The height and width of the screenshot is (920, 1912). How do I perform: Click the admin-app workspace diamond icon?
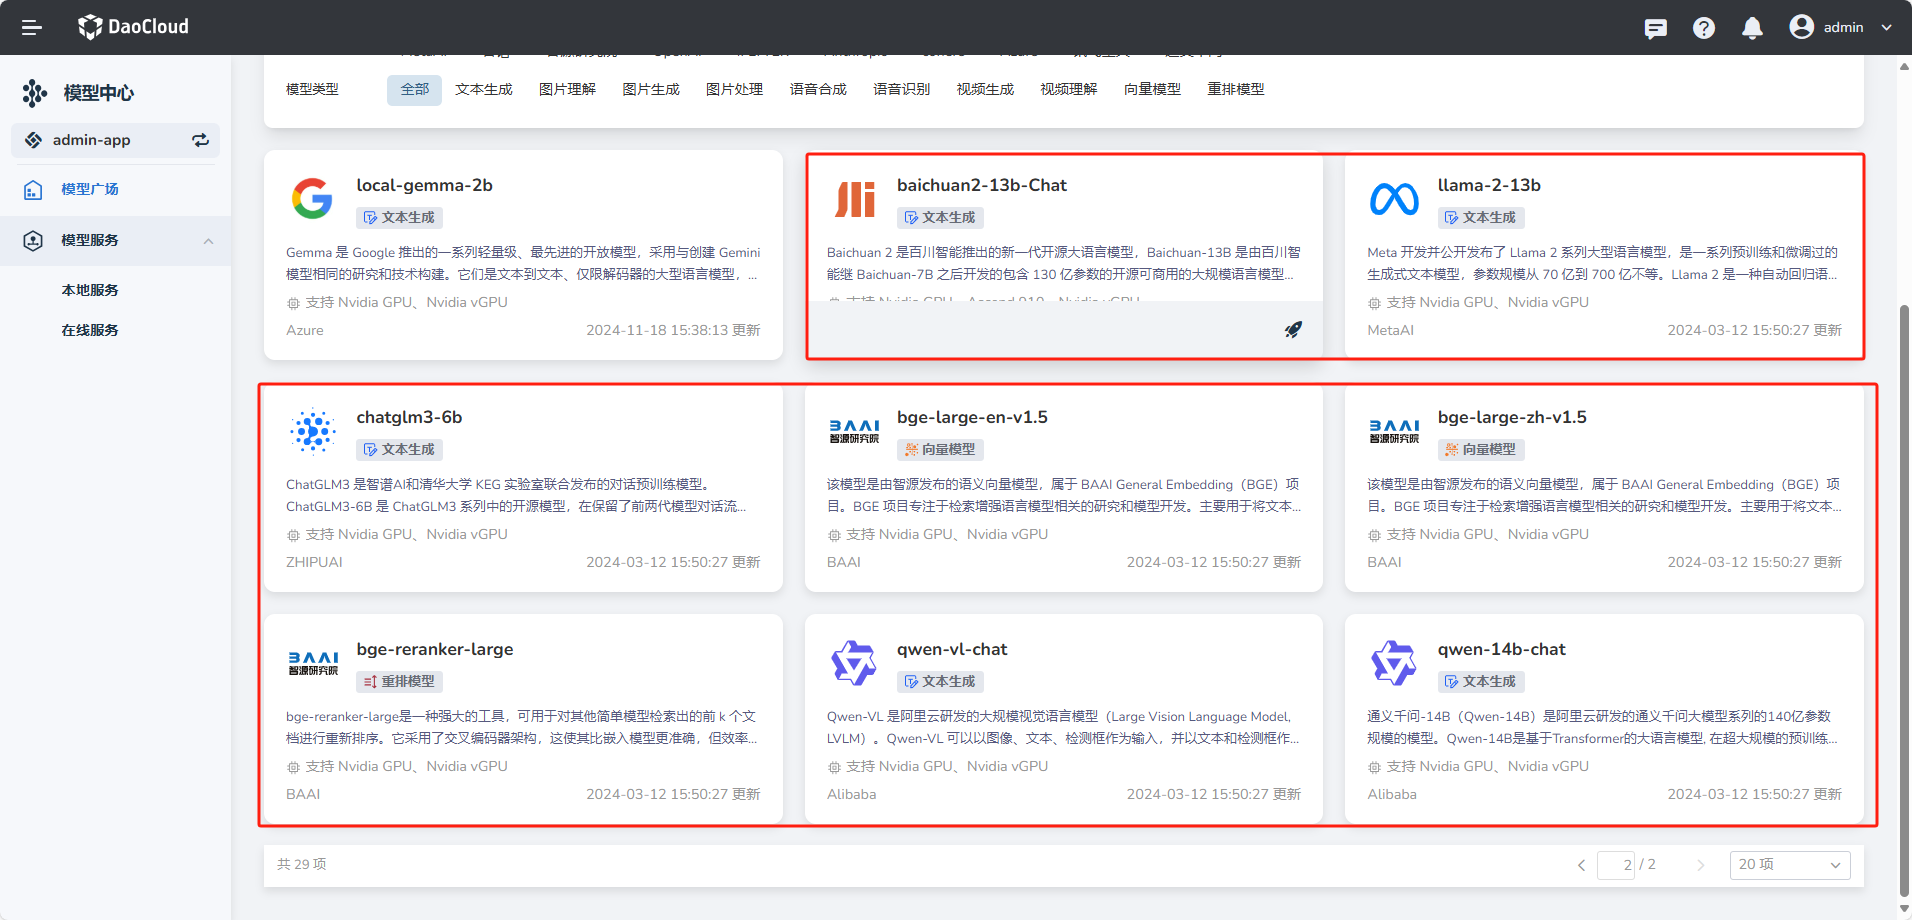[x=34, y=140]
